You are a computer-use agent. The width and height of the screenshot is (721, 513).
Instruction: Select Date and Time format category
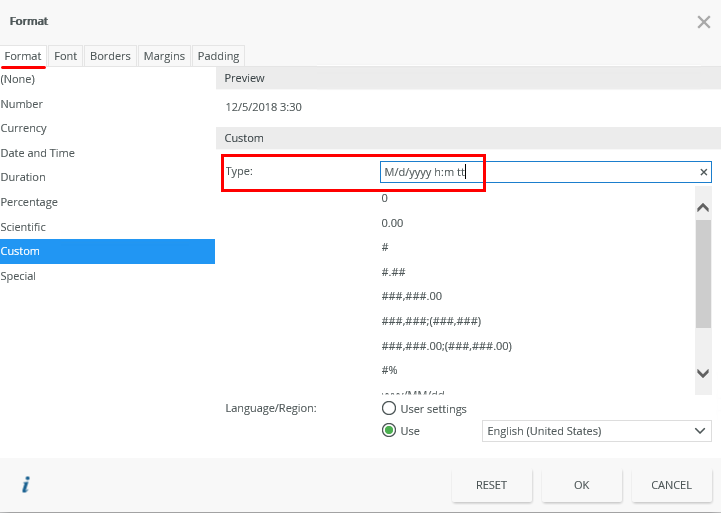38,153
